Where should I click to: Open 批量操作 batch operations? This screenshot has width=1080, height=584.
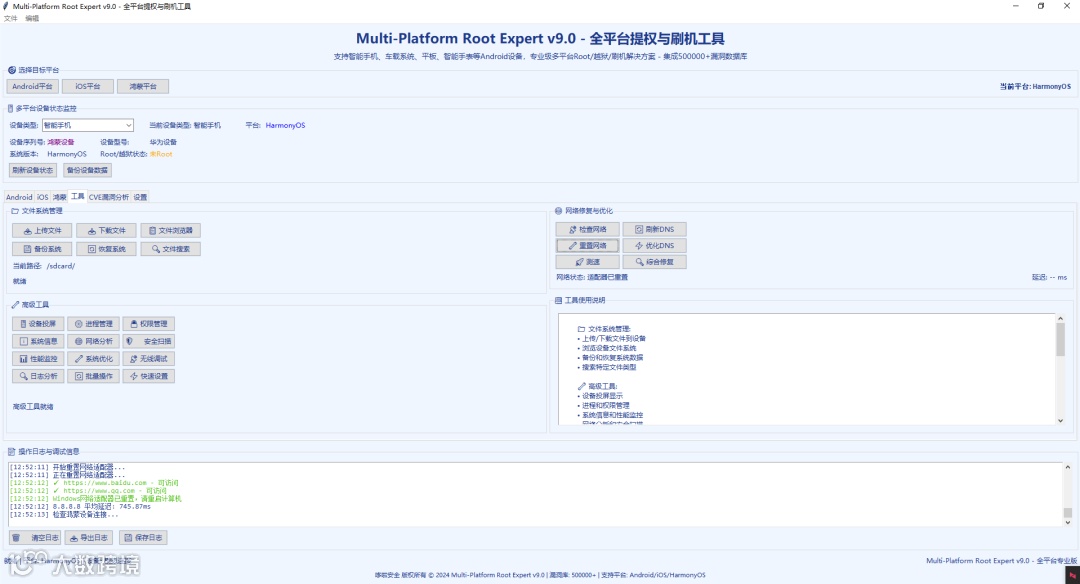click(93, 376)
